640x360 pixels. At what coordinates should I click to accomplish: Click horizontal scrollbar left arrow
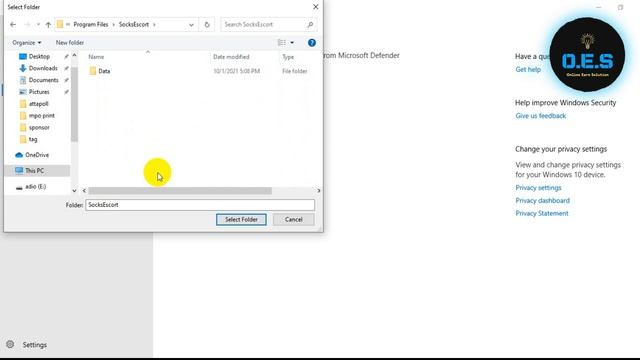pos(84,191)
